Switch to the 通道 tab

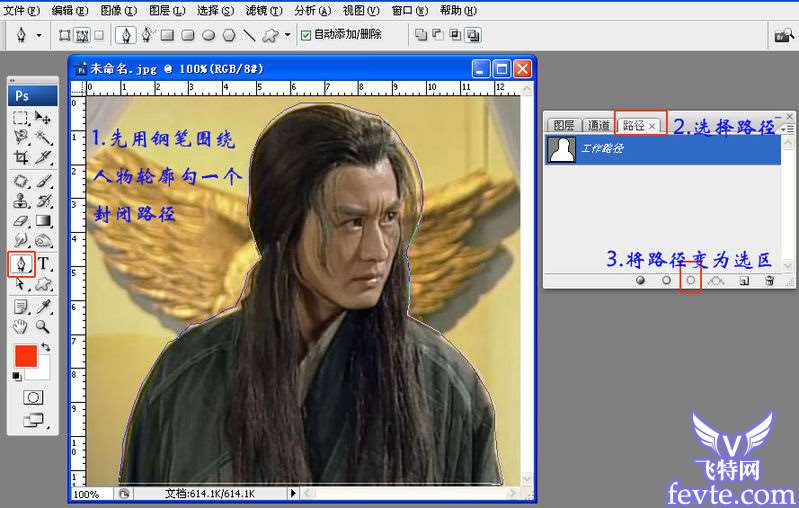click(x=598, y=125)
